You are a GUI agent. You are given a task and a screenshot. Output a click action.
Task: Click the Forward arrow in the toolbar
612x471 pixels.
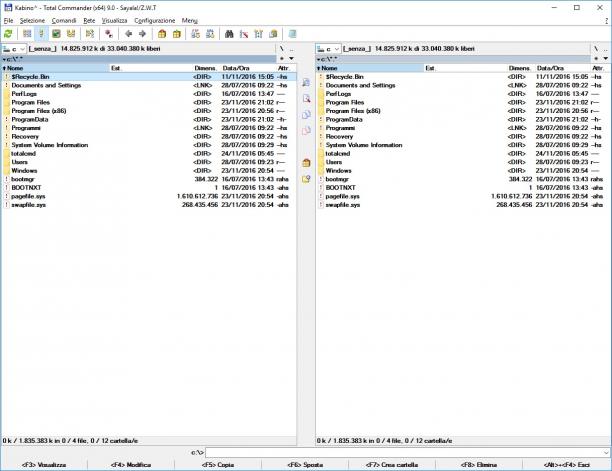[x=142, y=34]
